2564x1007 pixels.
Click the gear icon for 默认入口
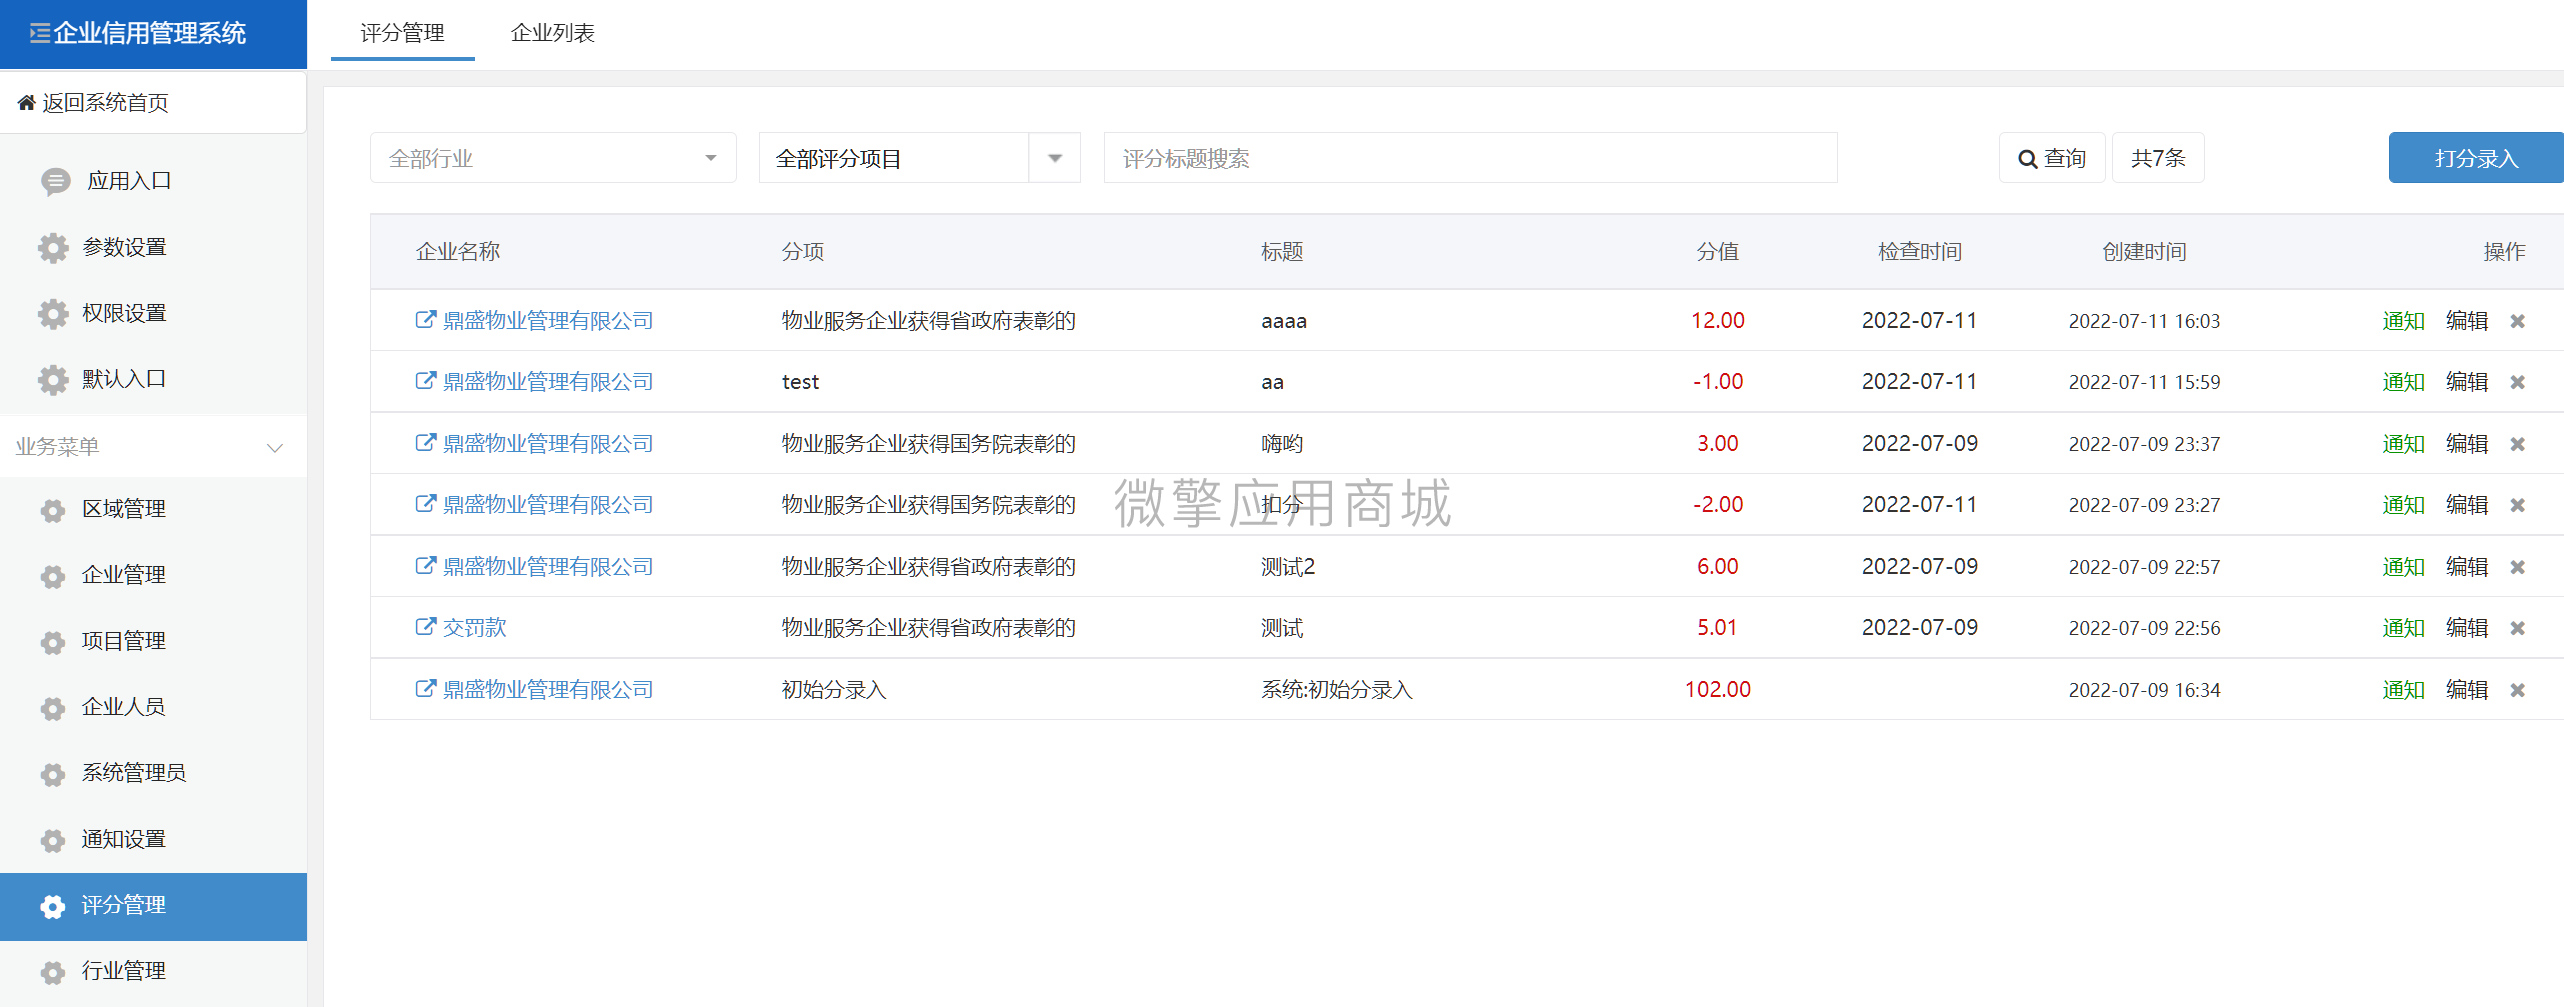coord(53,379)
